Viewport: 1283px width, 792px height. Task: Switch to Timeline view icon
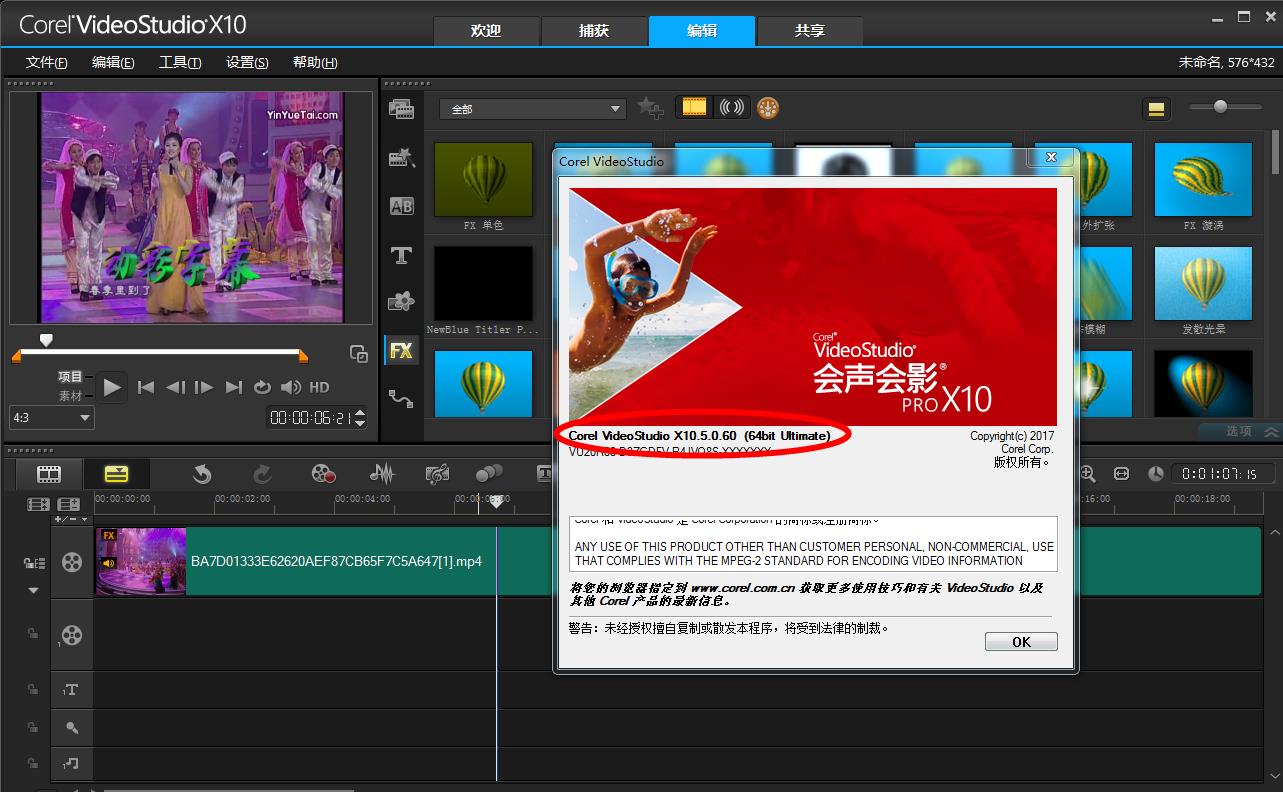116,474
